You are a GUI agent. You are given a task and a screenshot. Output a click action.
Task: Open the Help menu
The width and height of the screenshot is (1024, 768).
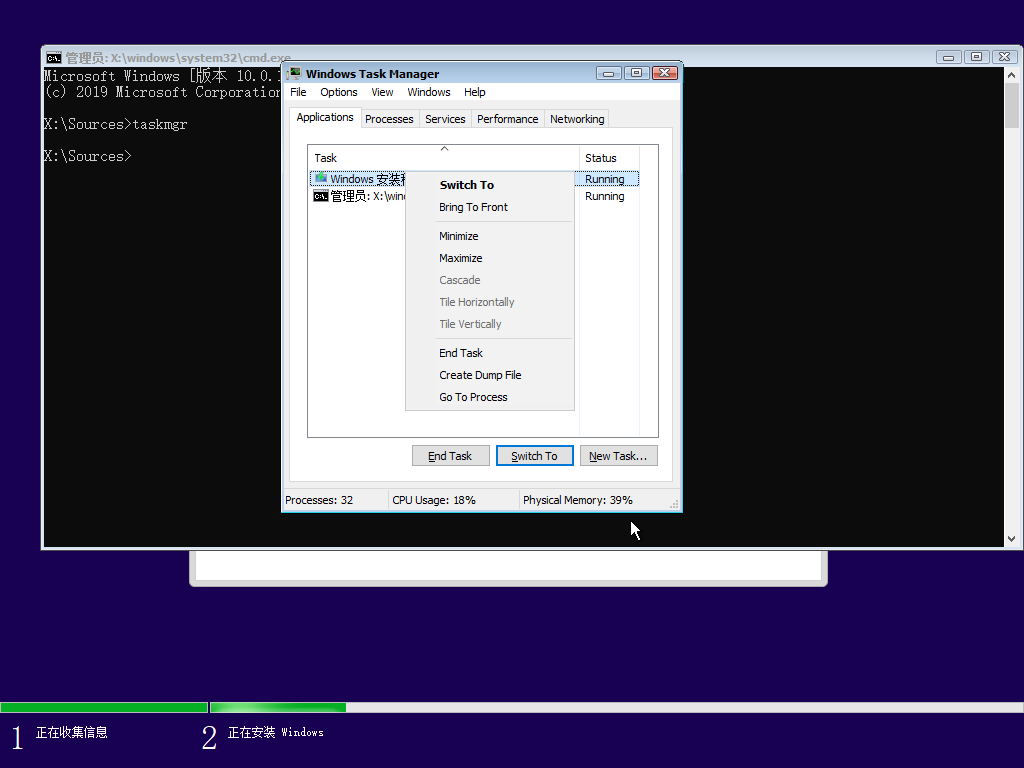point(475,92)
